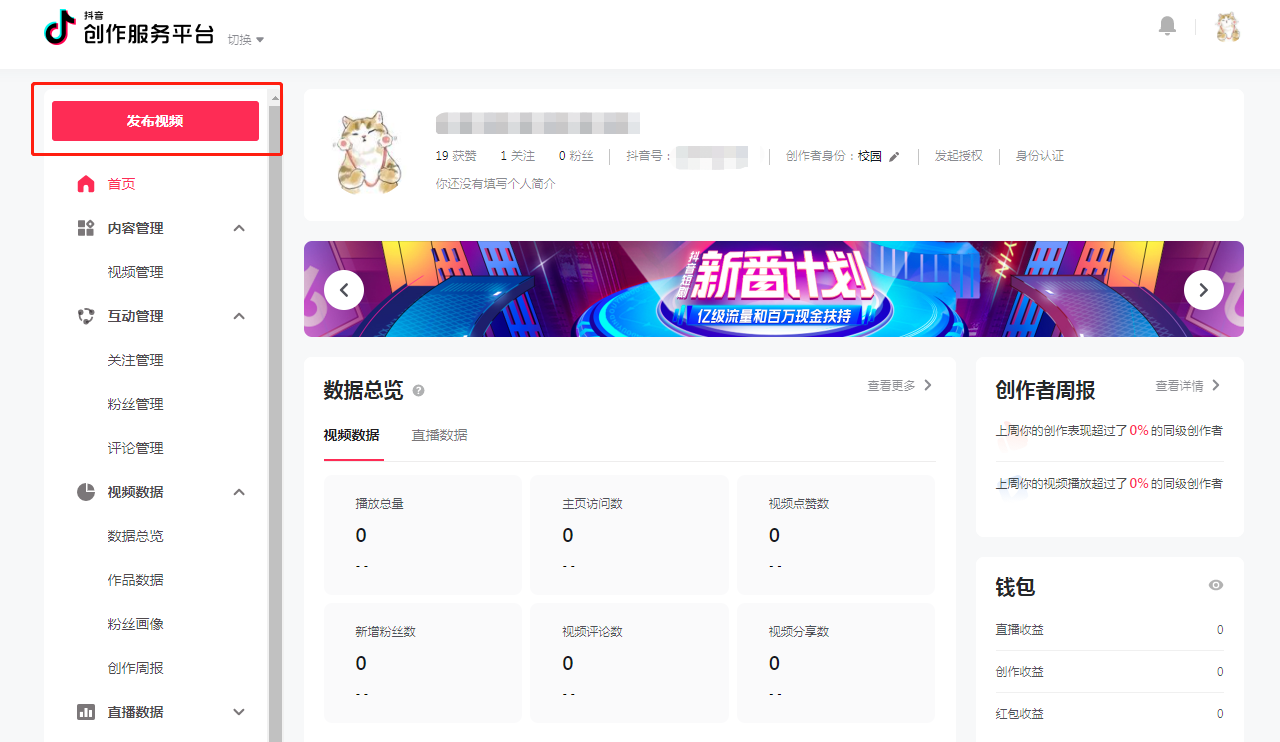Click the 1 关注 count
This screenshot has height=742, width=1280.
[x=518, y=156]
